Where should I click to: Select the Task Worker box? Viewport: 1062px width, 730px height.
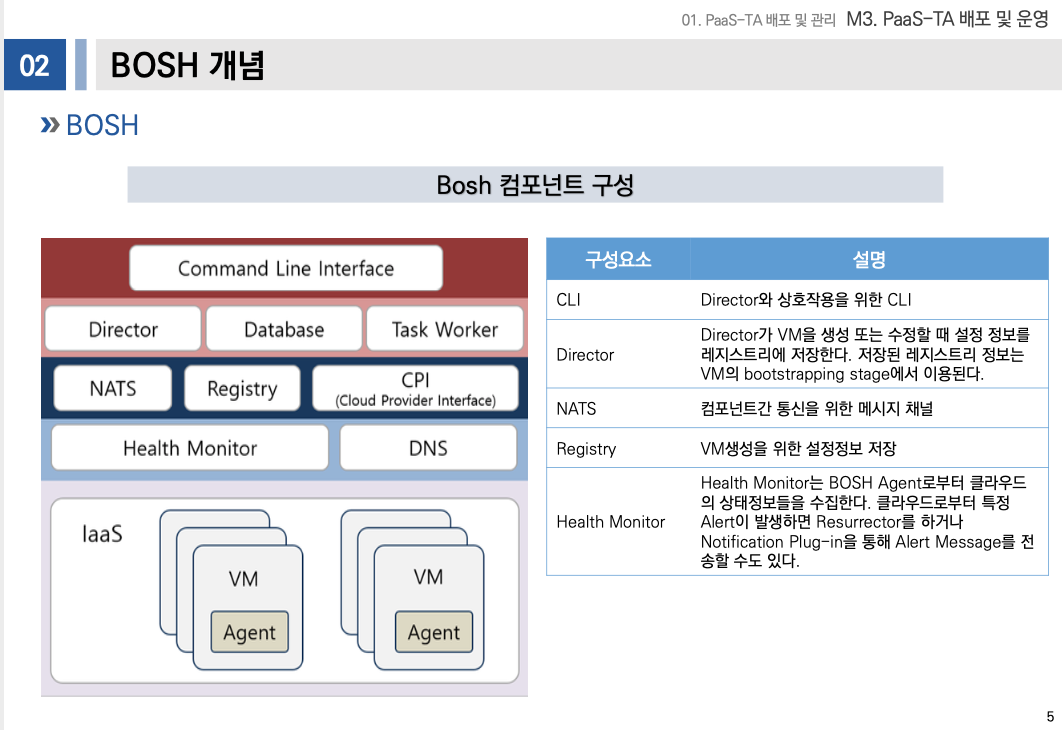click(445, 329)
